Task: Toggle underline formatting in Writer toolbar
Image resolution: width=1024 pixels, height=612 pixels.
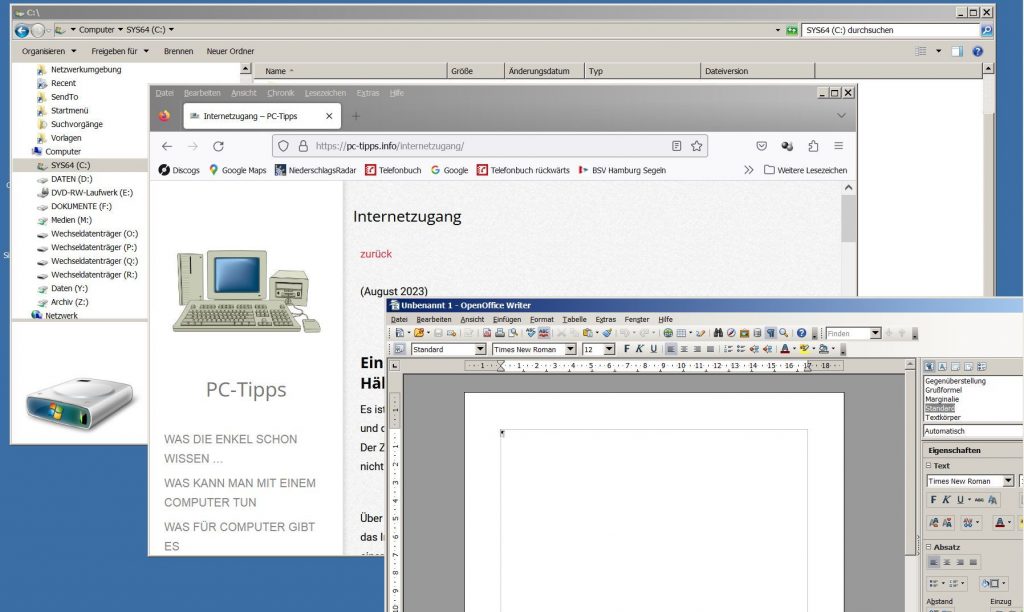Action: tap(653, 349)
